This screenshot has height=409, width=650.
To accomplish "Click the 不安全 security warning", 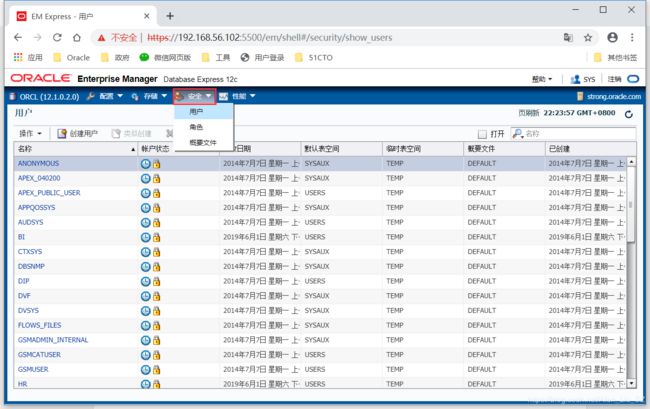I will 117,38.
